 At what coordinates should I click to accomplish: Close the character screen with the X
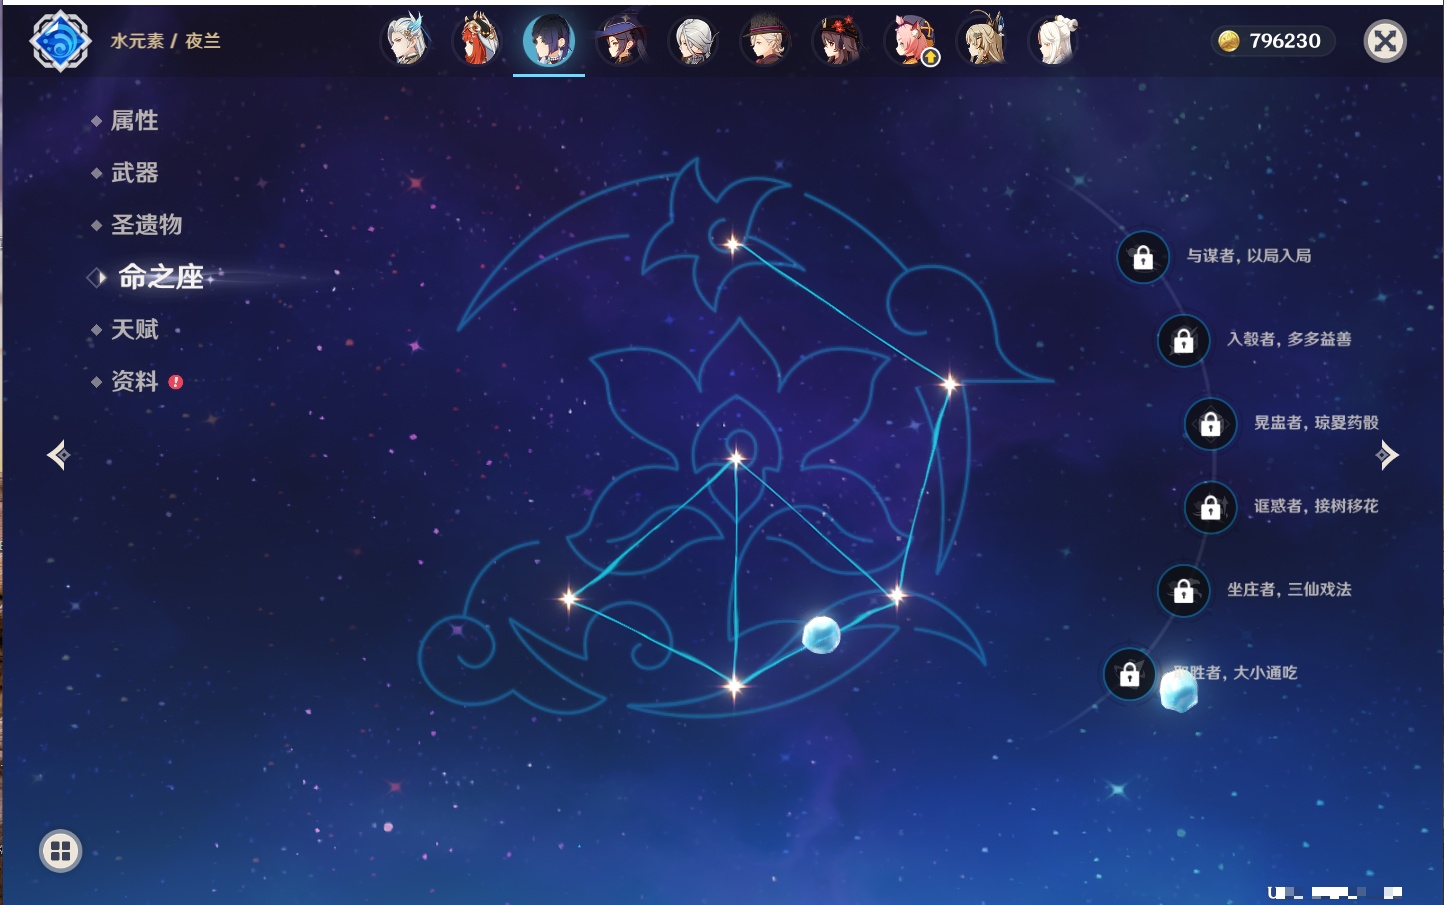1385,41
